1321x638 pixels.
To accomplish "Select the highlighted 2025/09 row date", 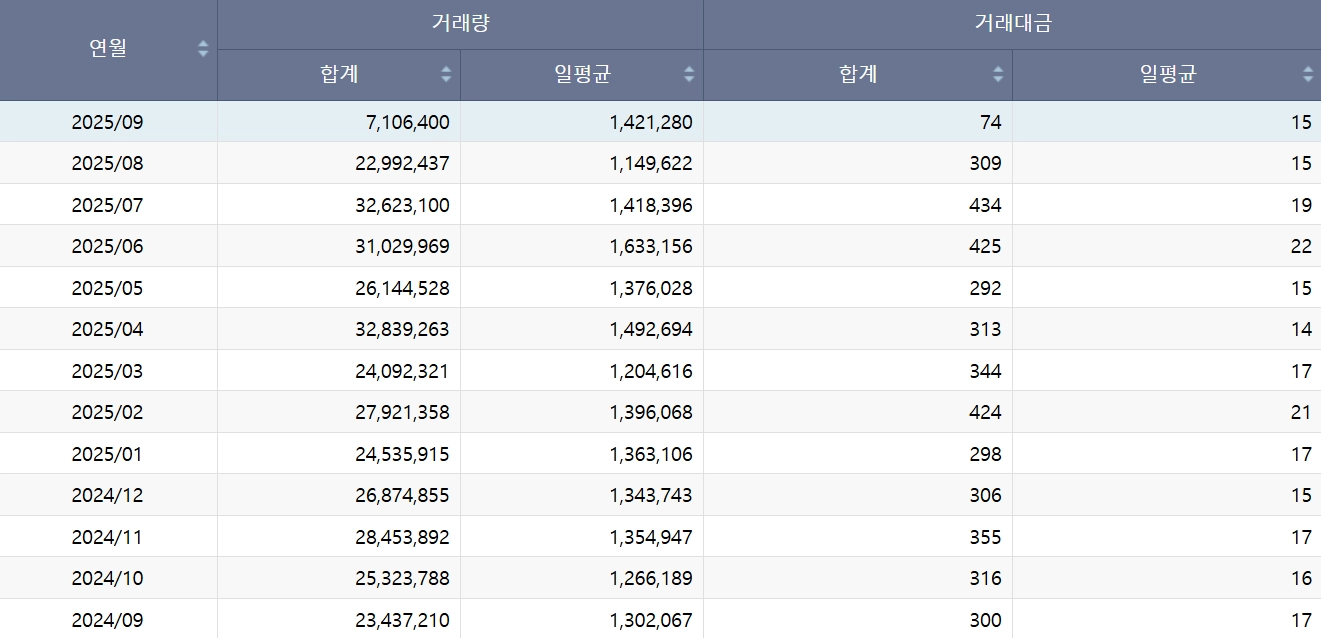I will point(108,122).
